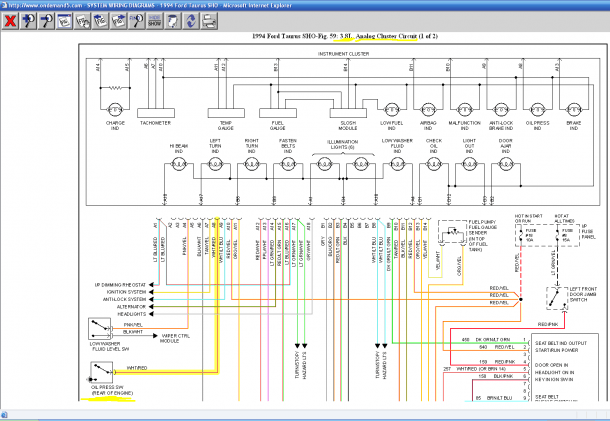Click the IGNITION SYSTEM label
This screenshot has width=610, height=421.
pos(126,292)
